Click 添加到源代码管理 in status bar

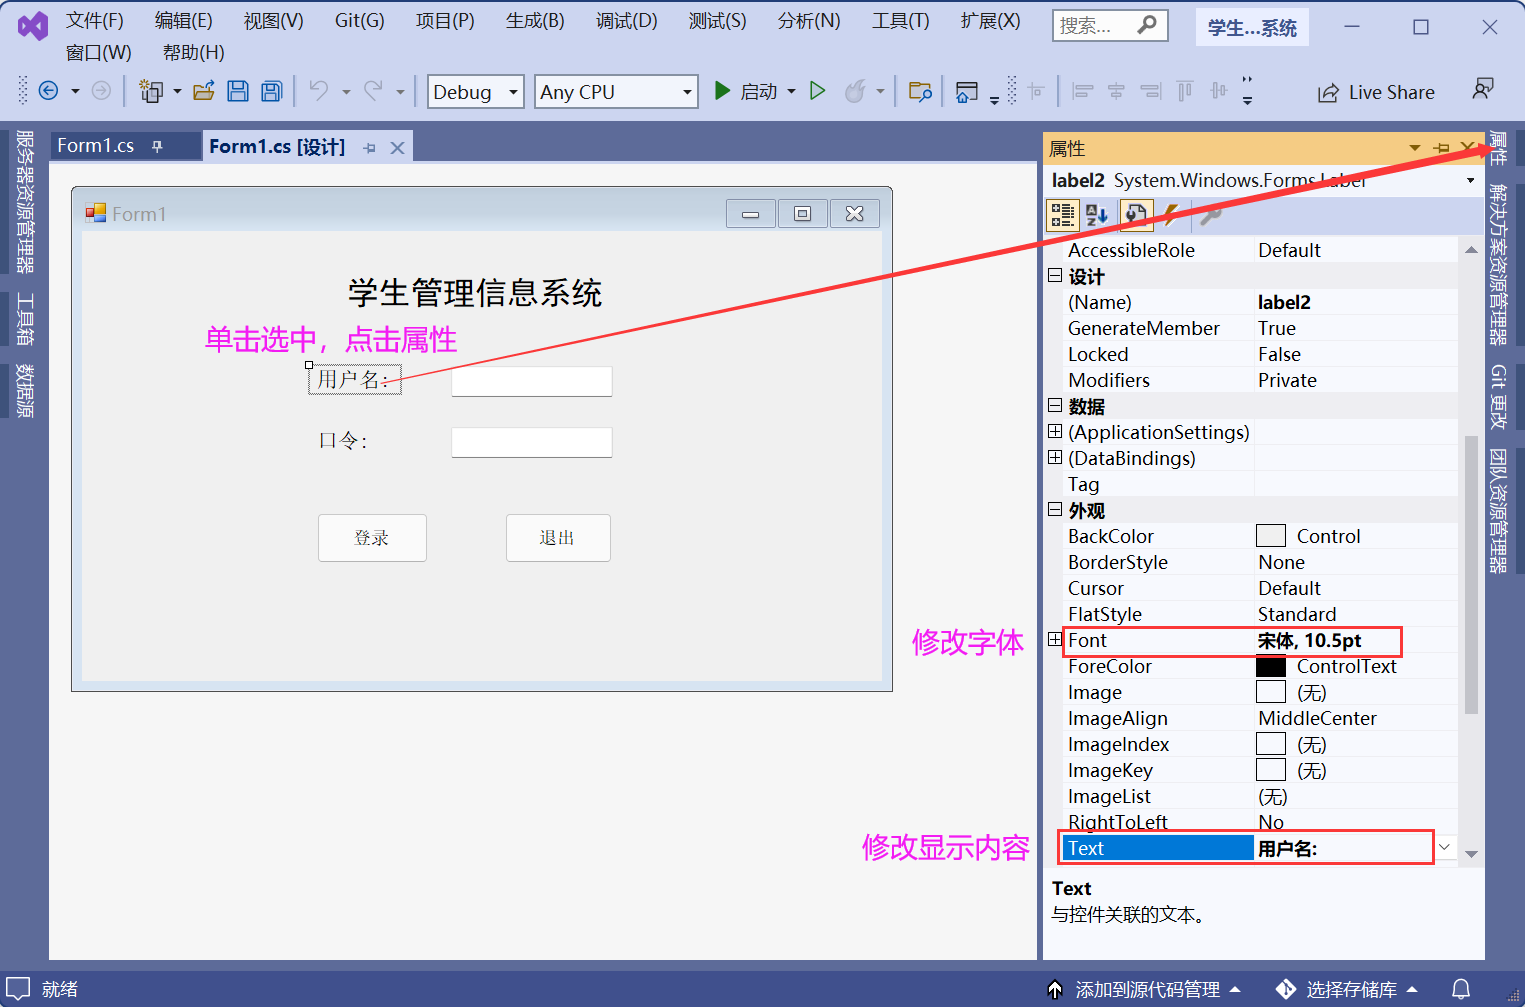click(1144, 989)
